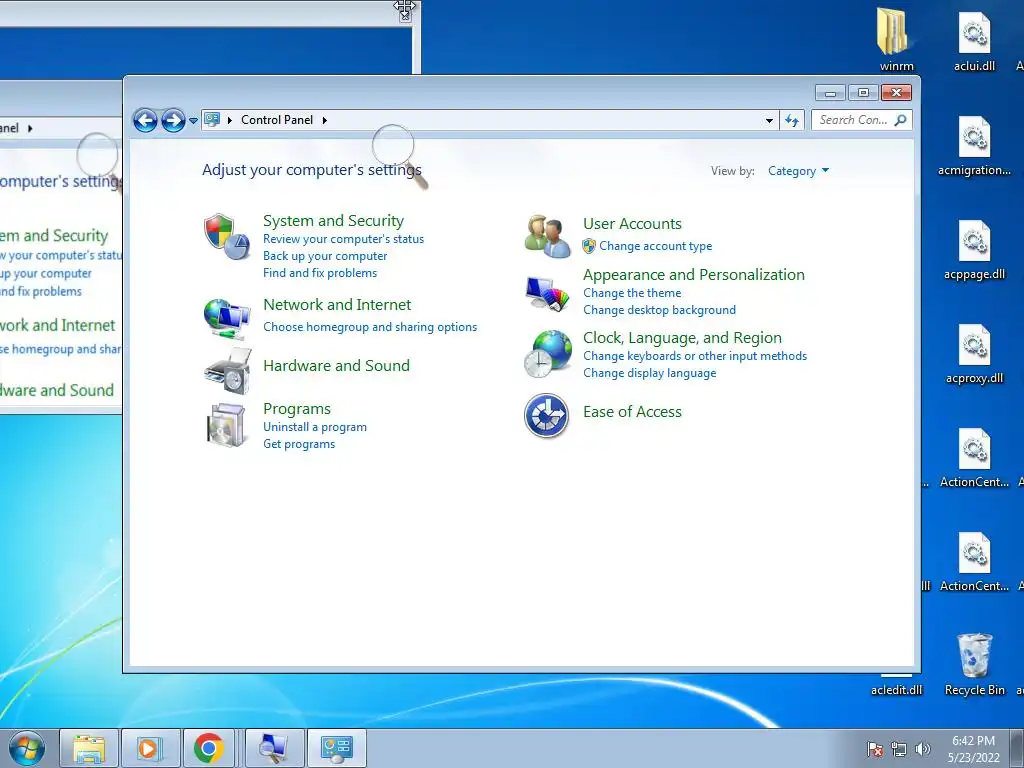Open Clock, Language, and Region globe icon
This screenshot has width=1024, height=768.
tap(547, 353)
